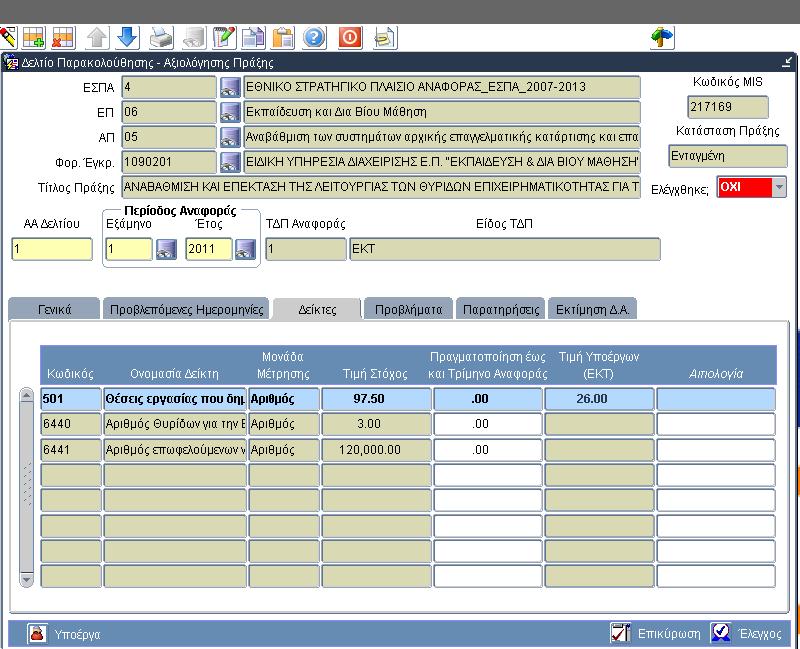
Task: Open the attachments paperclip document icon
Action: coord(385,38)
